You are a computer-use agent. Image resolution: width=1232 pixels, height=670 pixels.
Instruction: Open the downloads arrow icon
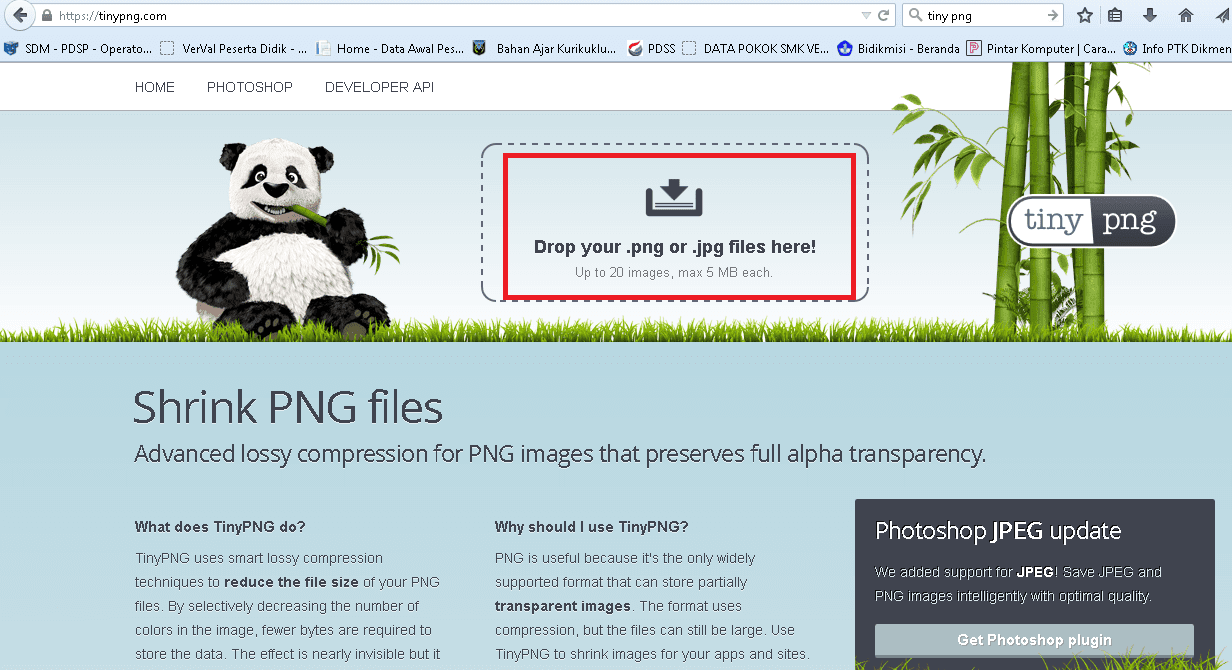1150,16
